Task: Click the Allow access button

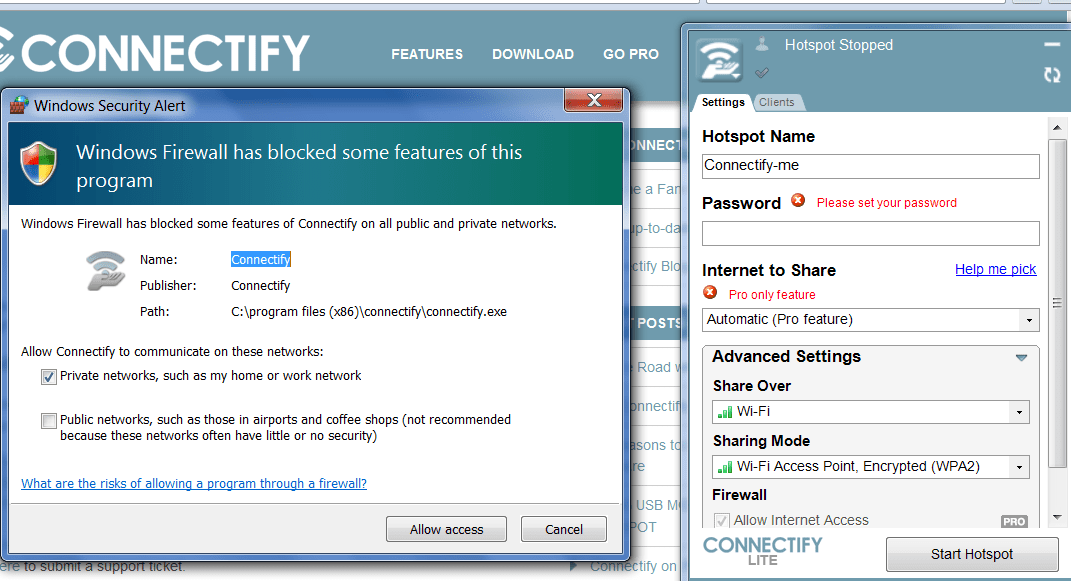Action: pyautogui.click(x=446, y=529)
